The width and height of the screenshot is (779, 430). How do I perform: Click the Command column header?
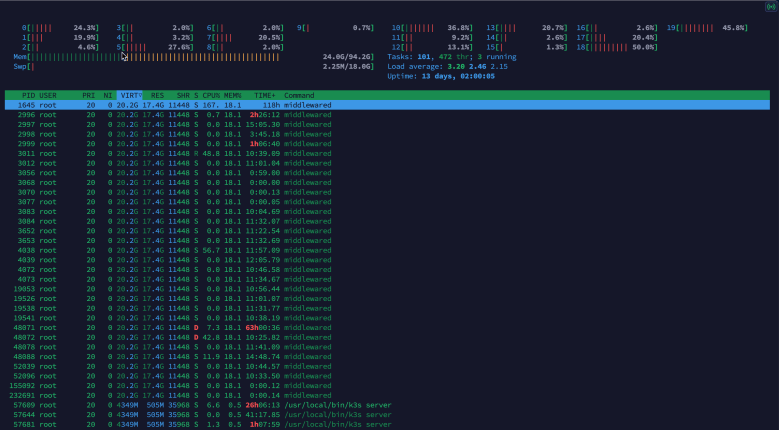[x=300, y=95]
